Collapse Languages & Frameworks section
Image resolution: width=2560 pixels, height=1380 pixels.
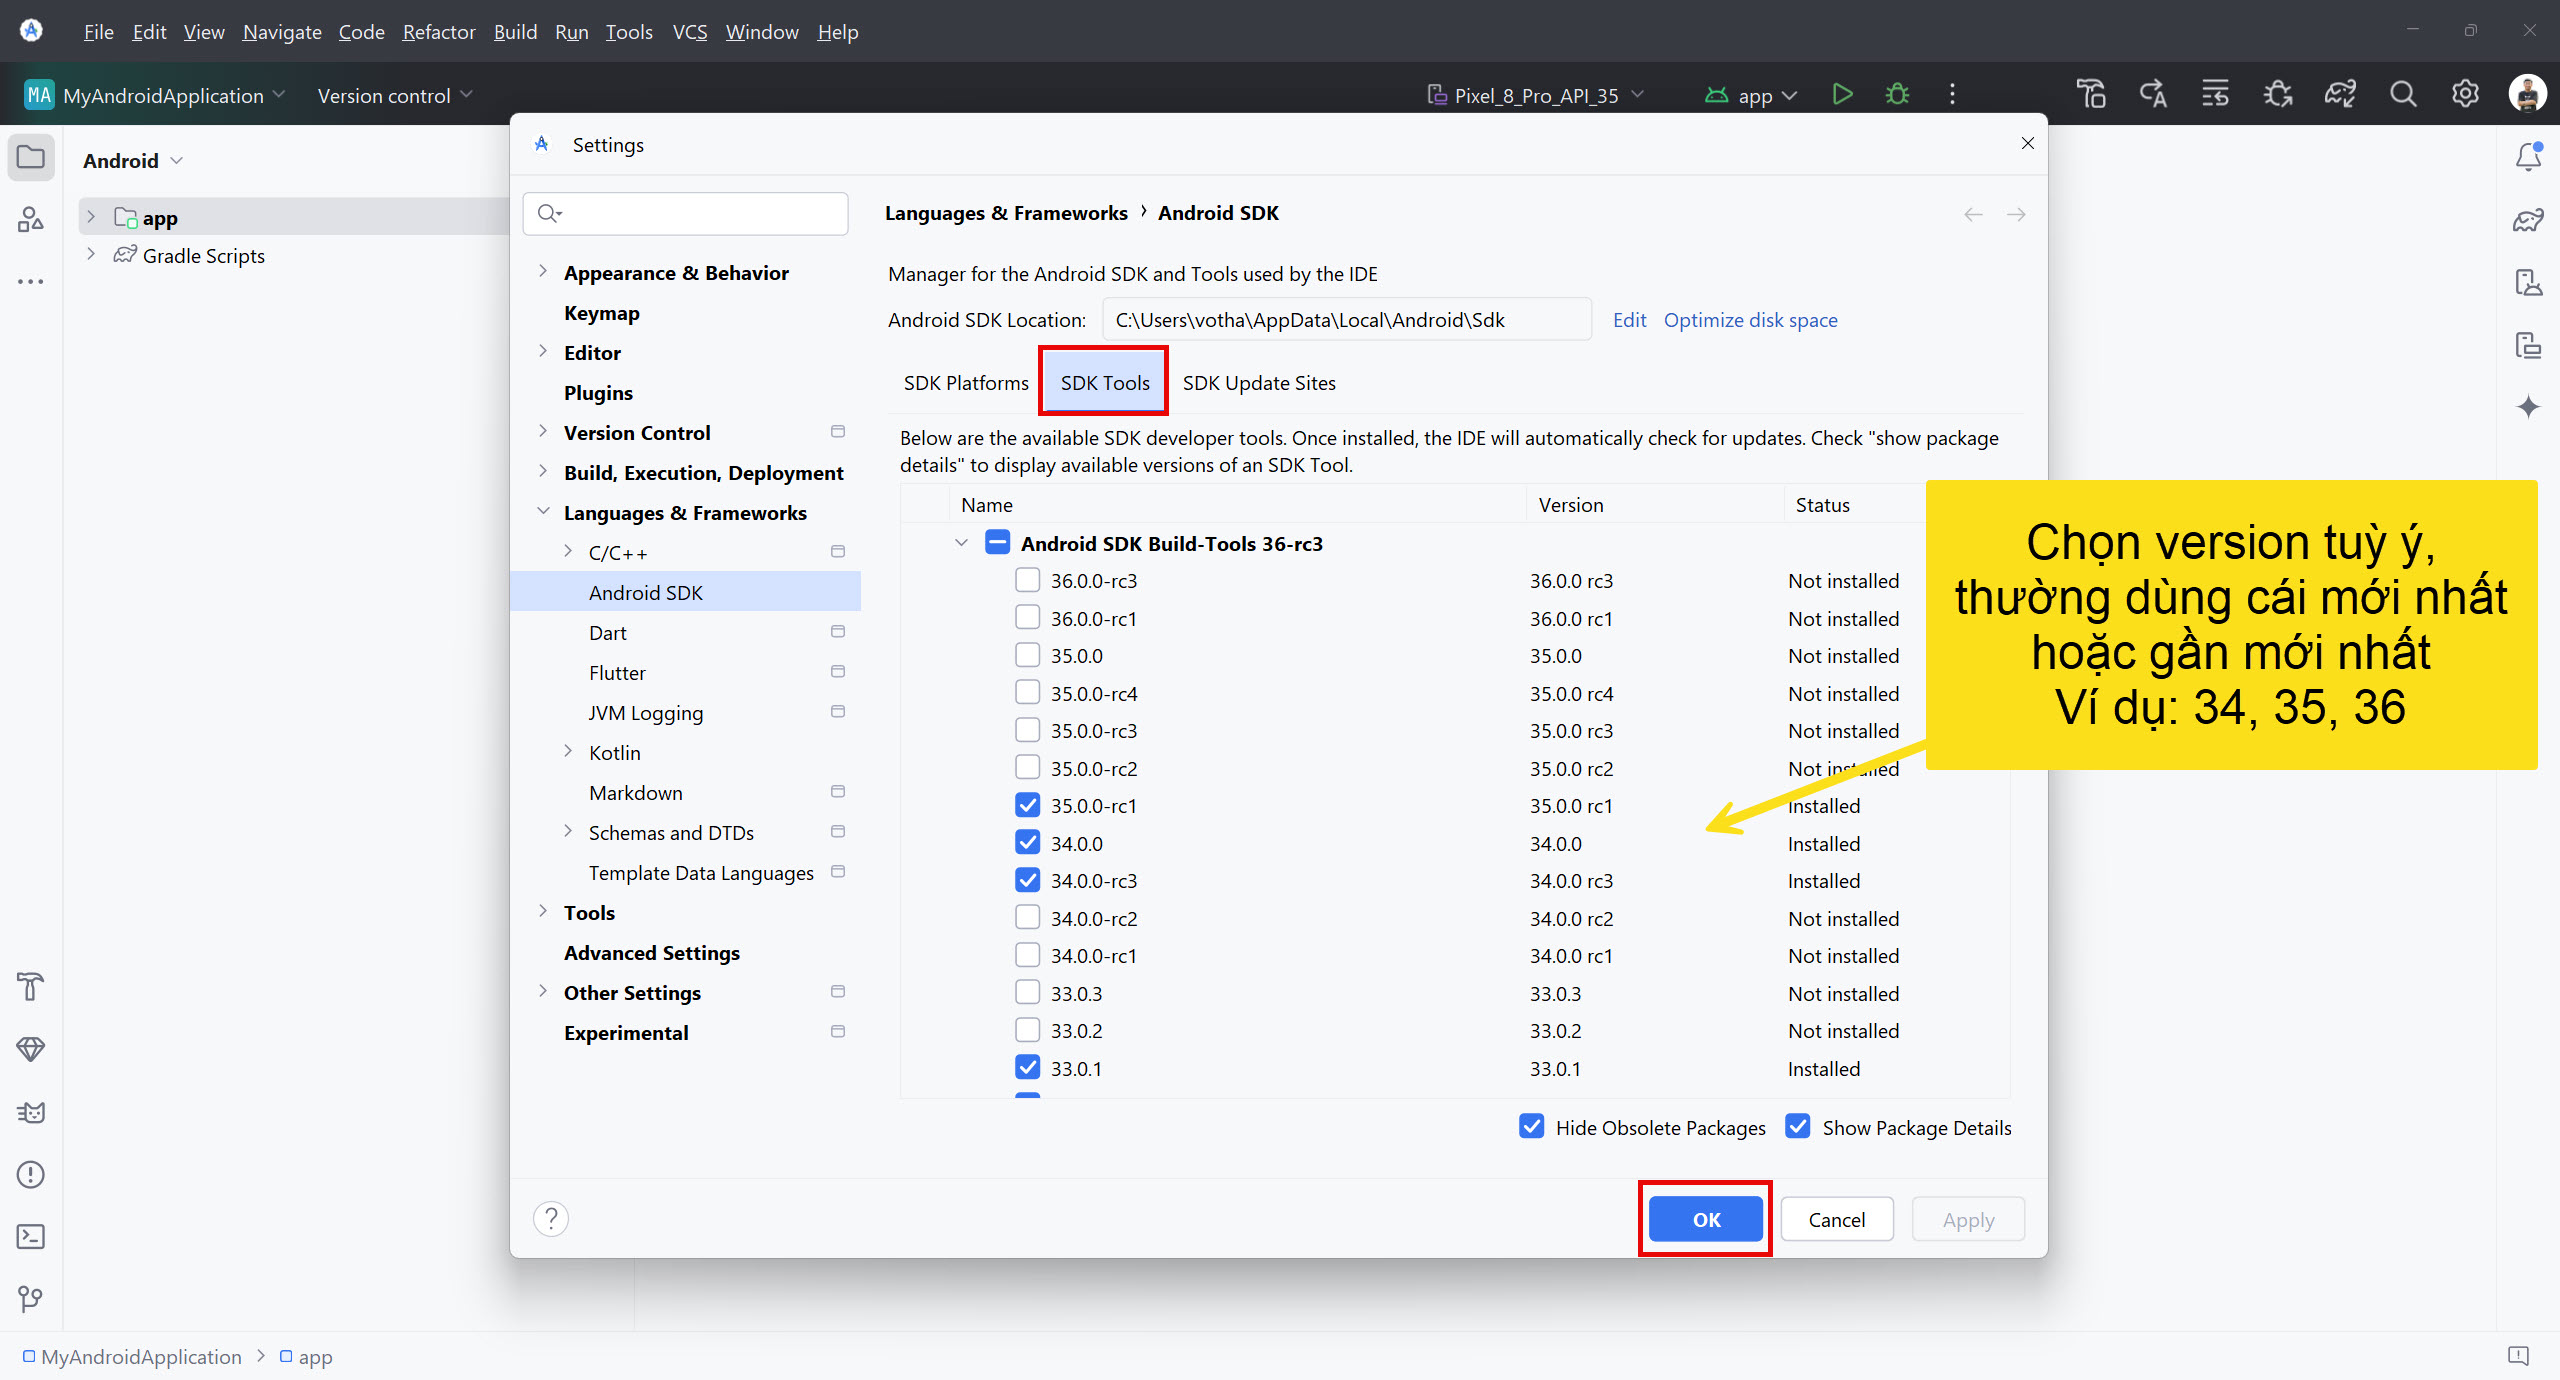[x=543, y=512]
